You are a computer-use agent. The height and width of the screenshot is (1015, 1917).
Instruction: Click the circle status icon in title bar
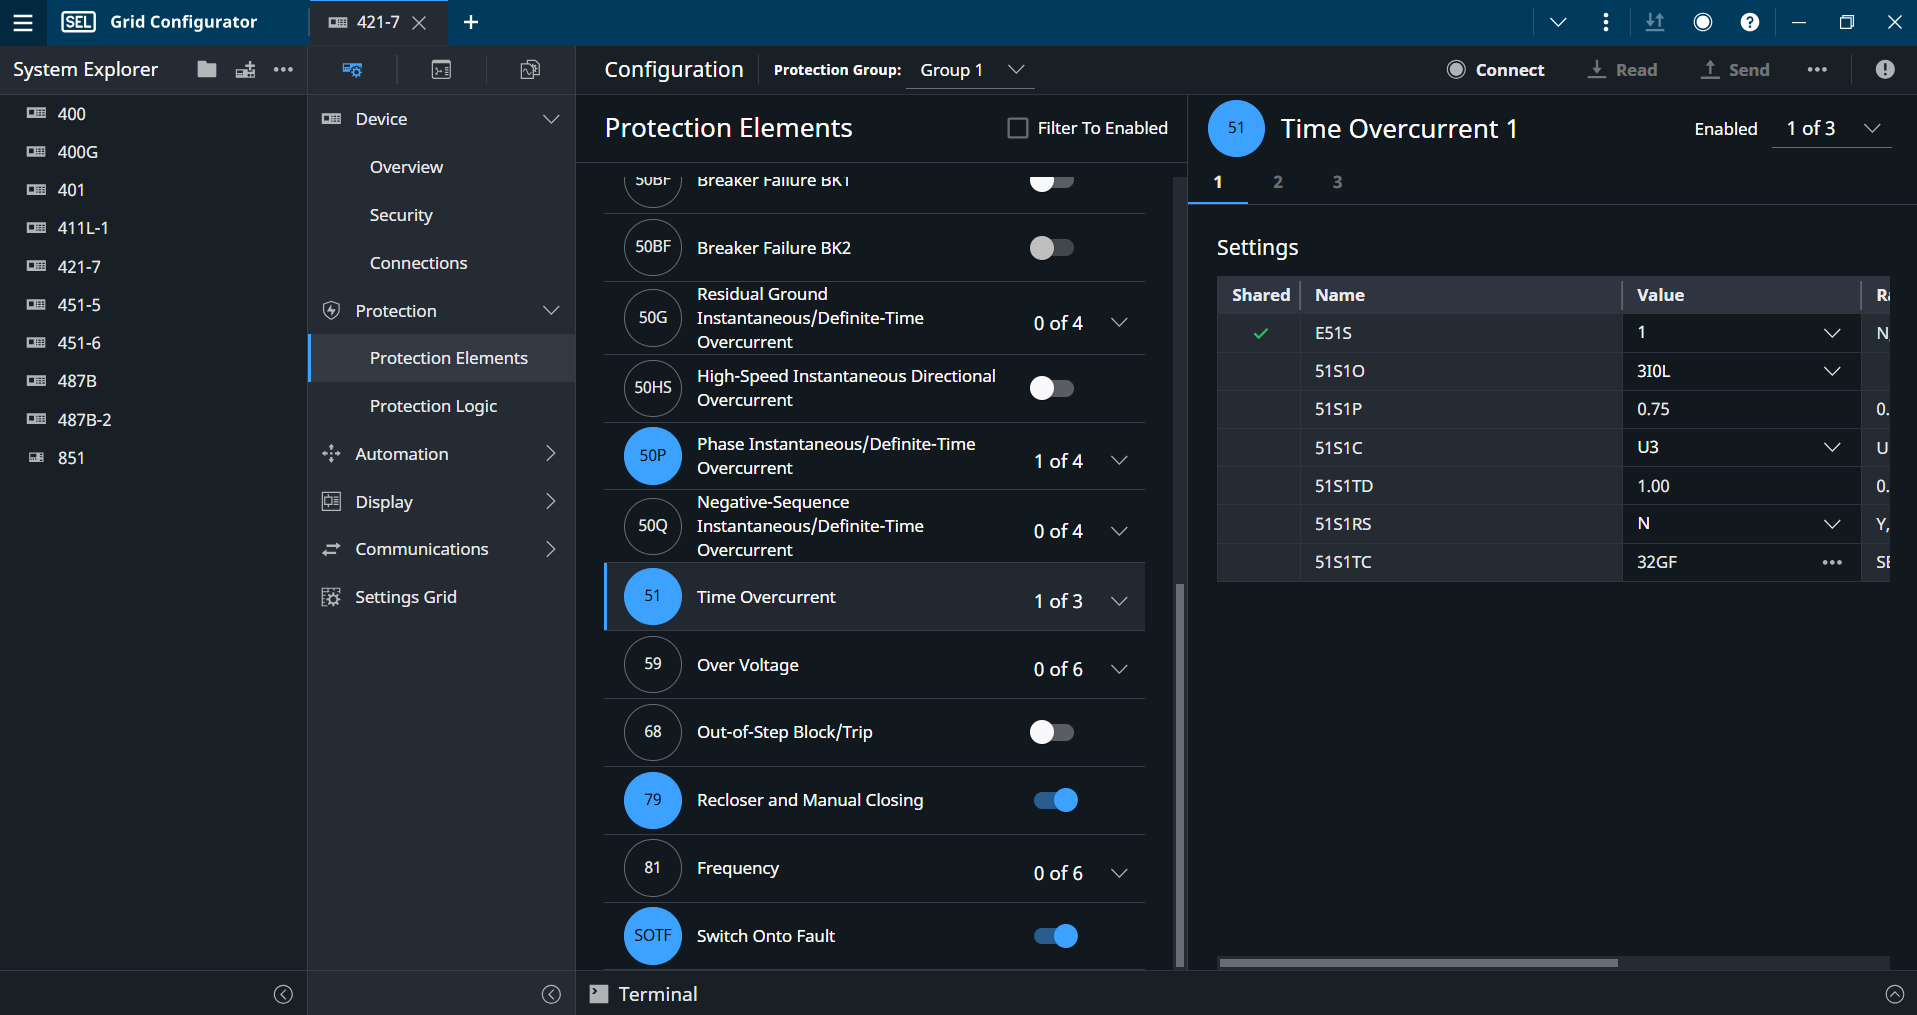click(x=1703, y=22)
